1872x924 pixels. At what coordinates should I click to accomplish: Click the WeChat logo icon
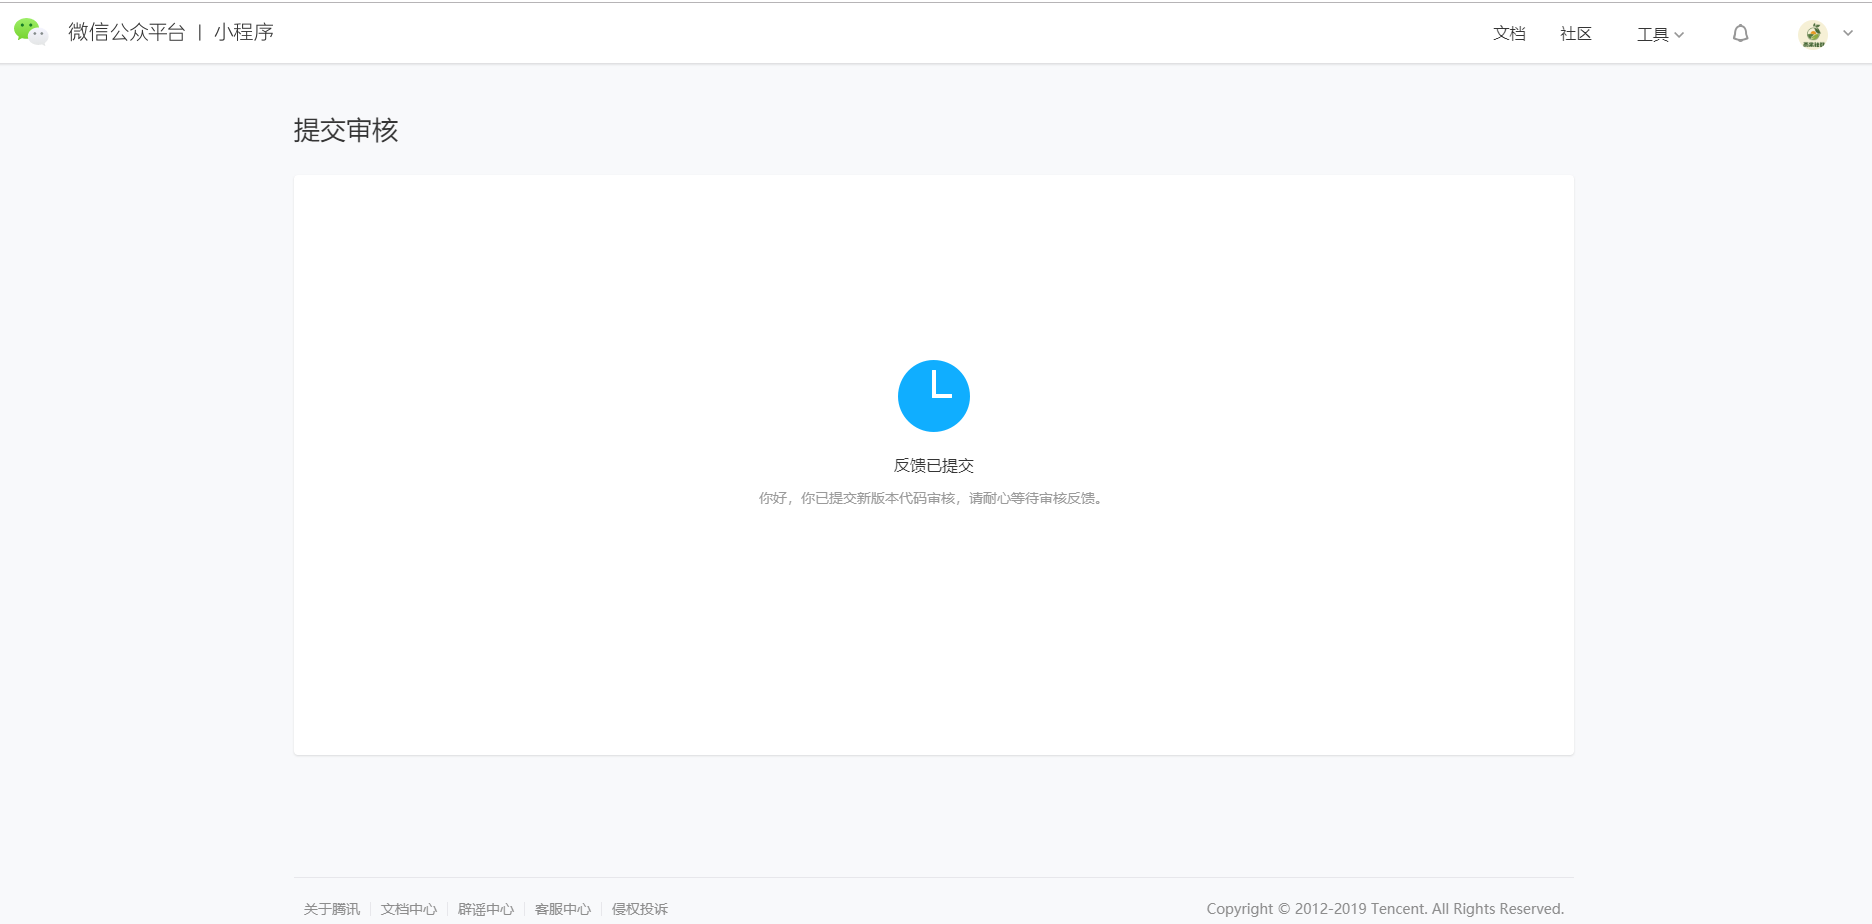(31, 32)
